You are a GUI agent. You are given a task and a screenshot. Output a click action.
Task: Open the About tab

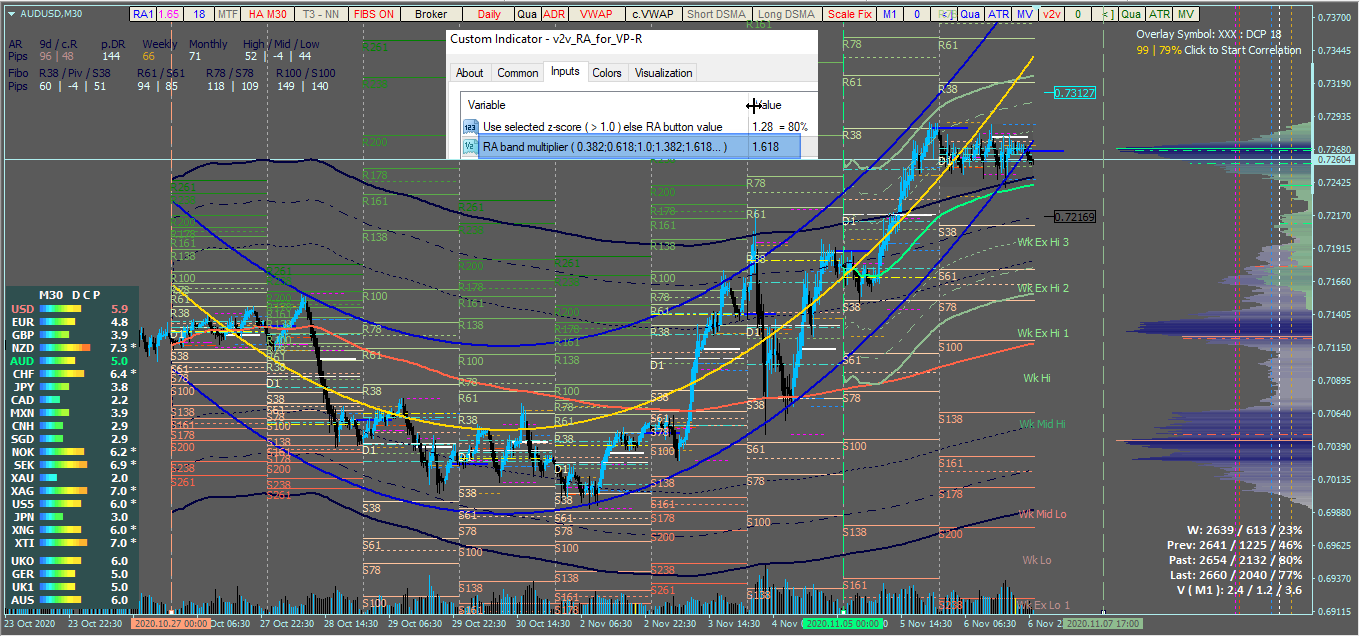[470, 72]
